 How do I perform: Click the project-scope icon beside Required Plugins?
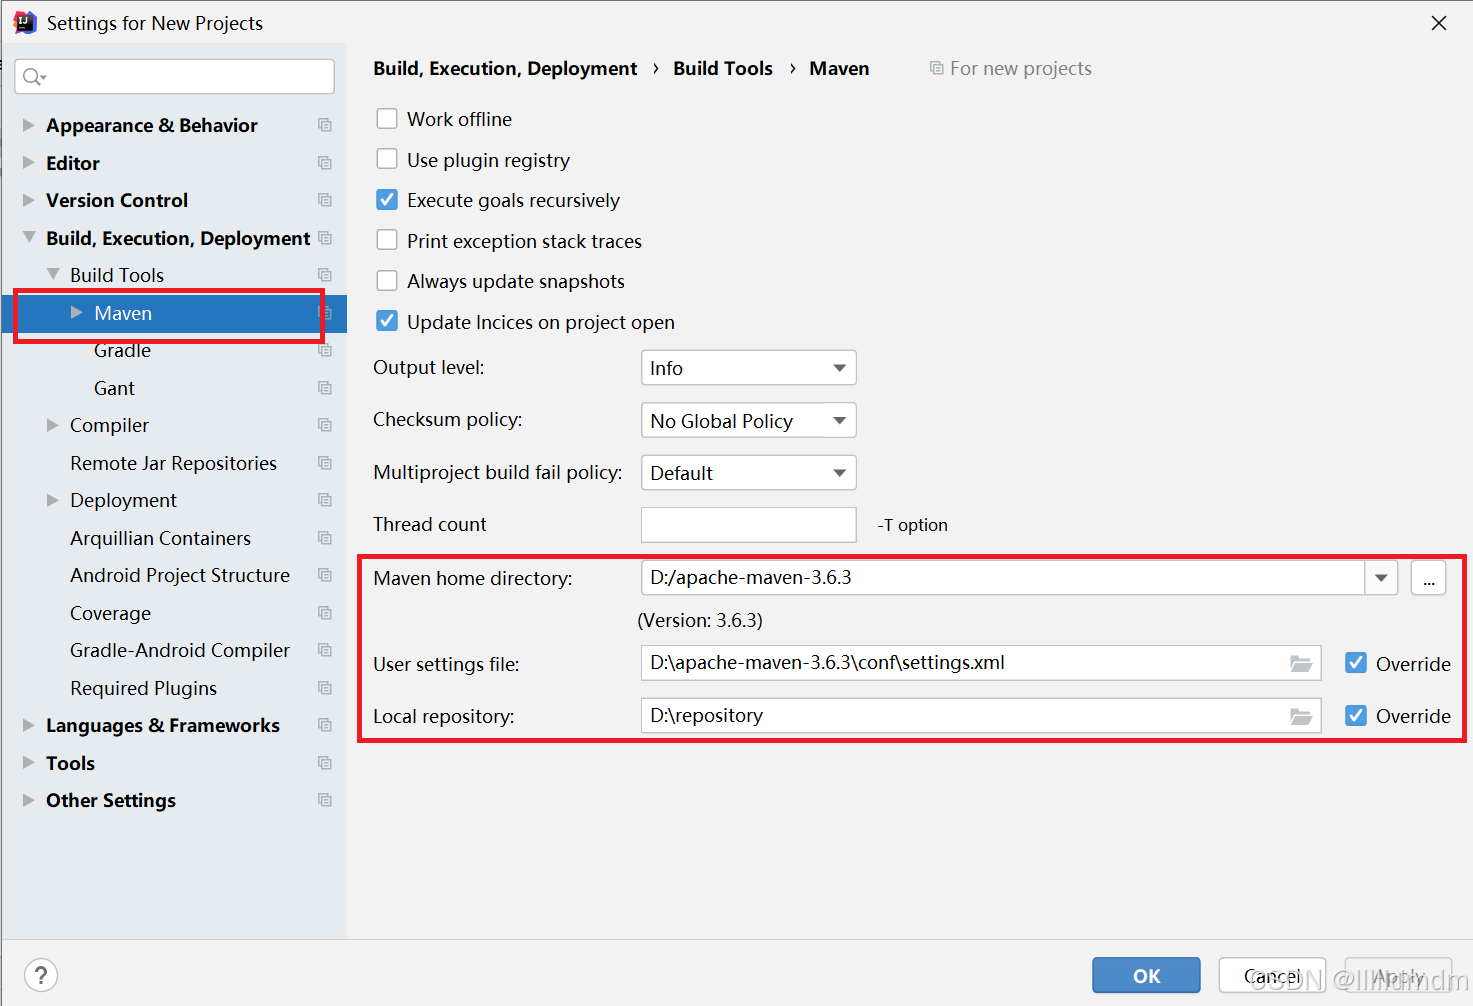[x=325, y=688]
